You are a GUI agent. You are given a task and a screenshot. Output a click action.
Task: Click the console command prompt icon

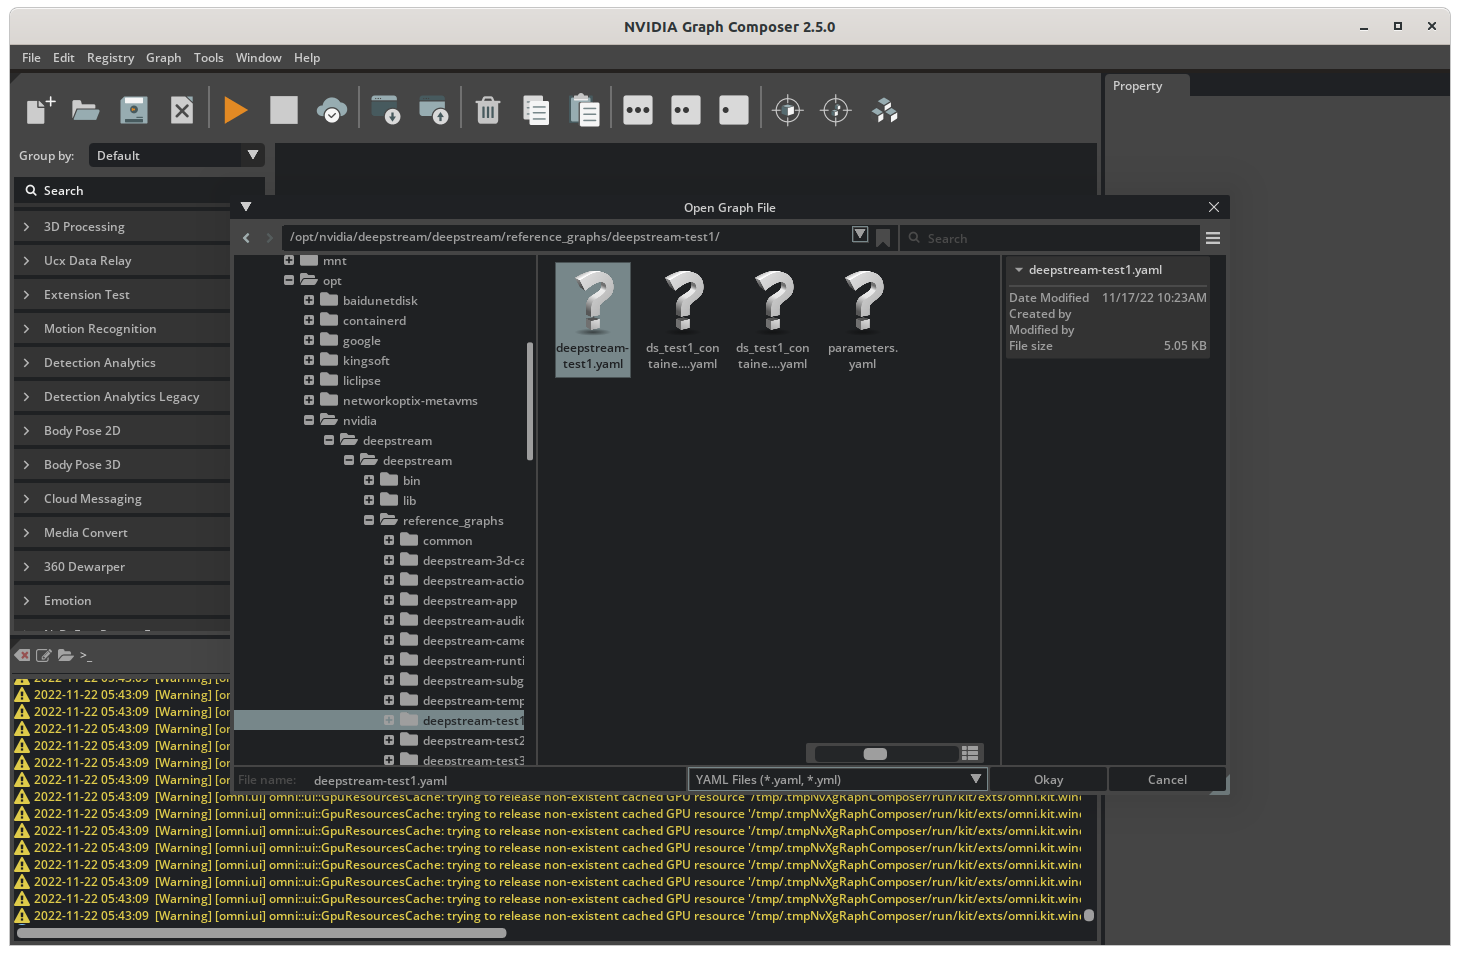86,655
